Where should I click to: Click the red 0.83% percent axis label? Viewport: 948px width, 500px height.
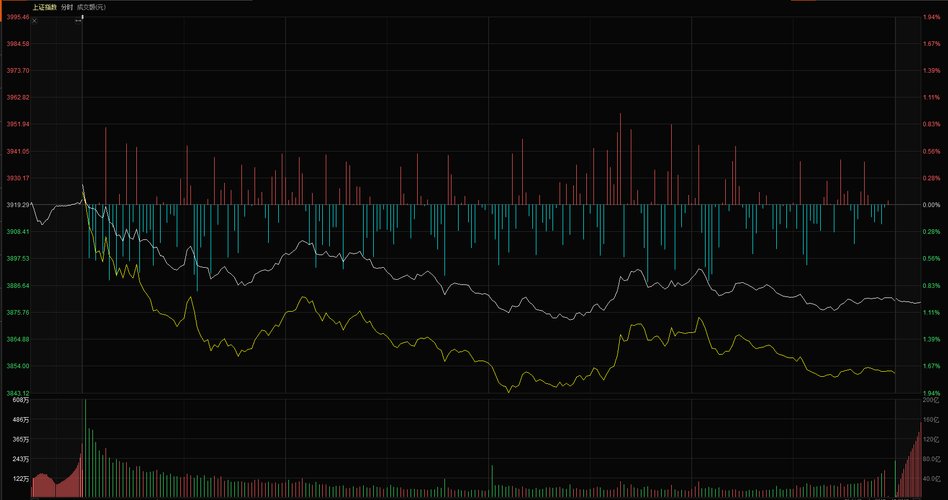pyautogui.click(x=932, y=124)
